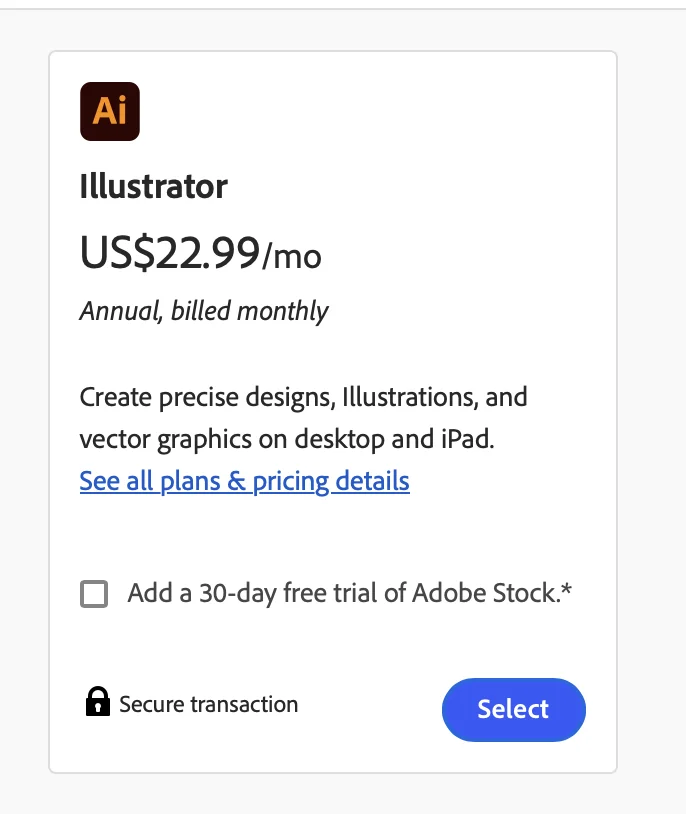The width and height of the screenshot is (686, 814).
Task: Click the Illustrator product title
Action: tap(152, 186)
